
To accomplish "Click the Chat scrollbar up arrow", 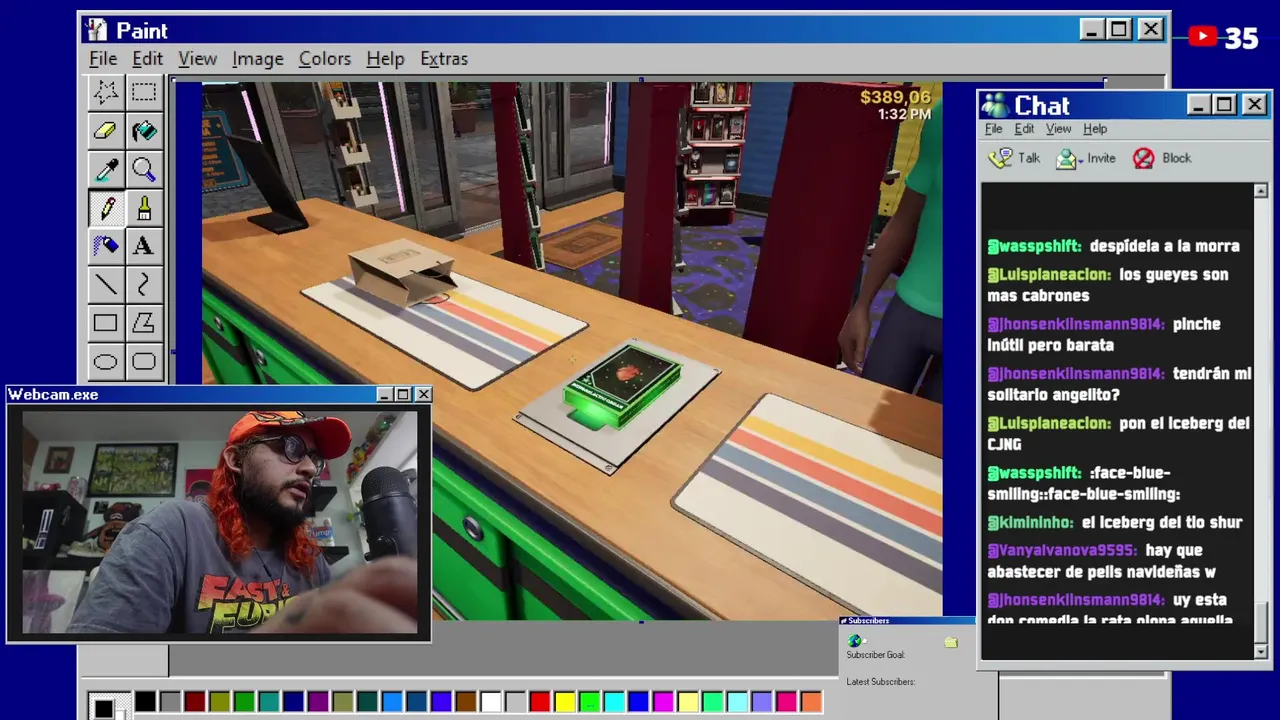I will click(1261, 191).
